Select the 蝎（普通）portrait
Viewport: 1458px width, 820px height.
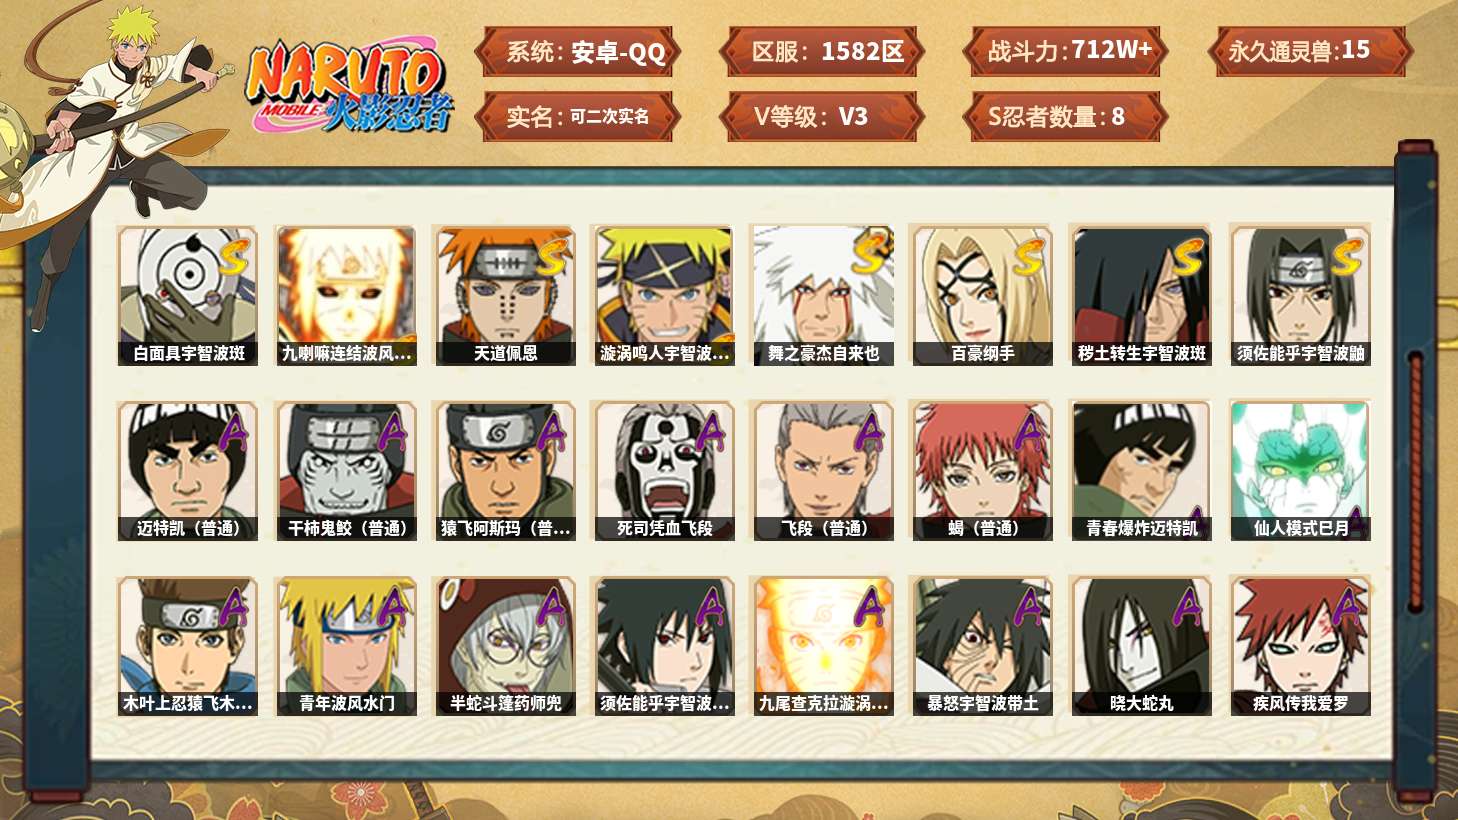tap(982, 471)
